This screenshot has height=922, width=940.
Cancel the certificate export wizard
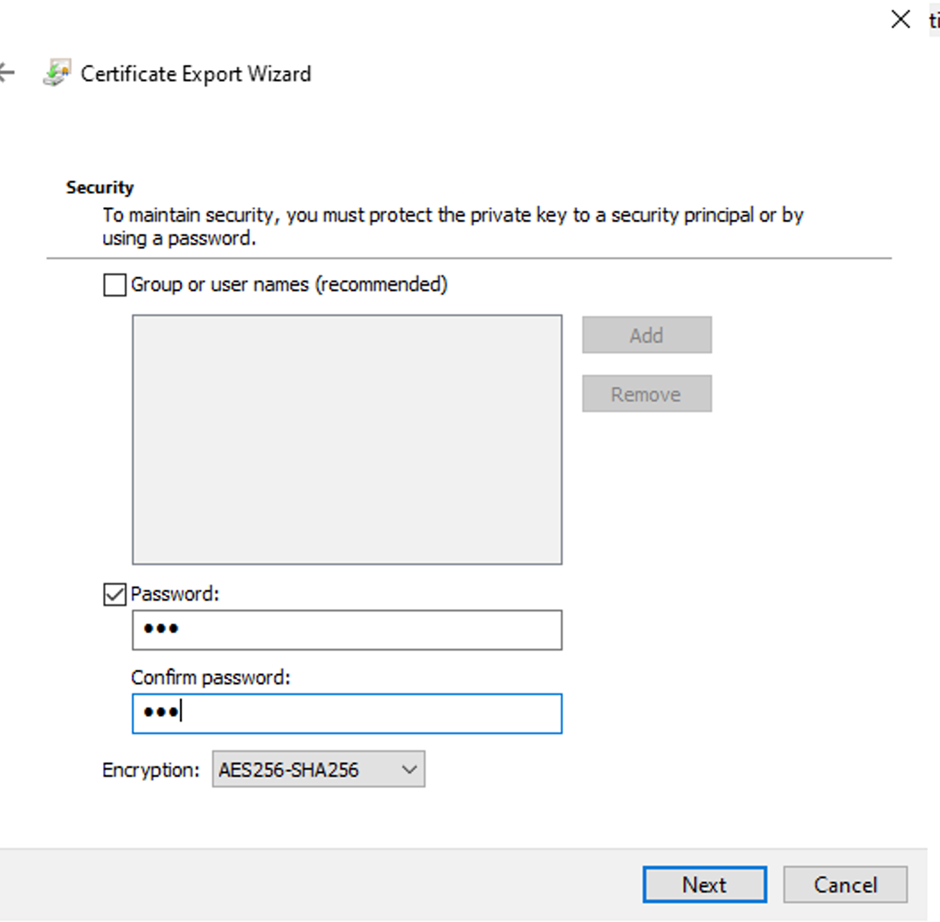click(x=845, y=885)
